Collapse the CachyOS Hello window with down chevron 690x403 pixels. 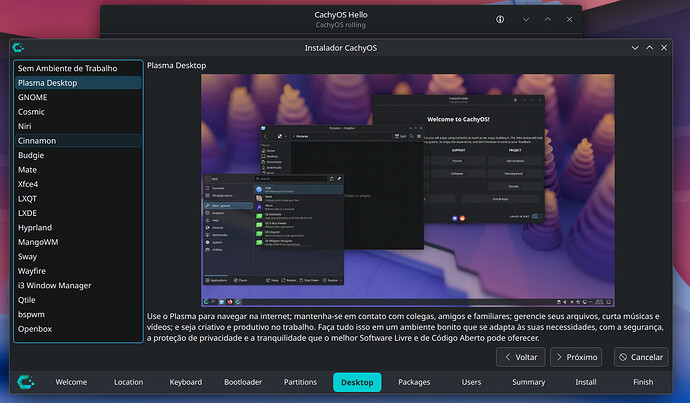pyautogui.click(x=526, y=19)
